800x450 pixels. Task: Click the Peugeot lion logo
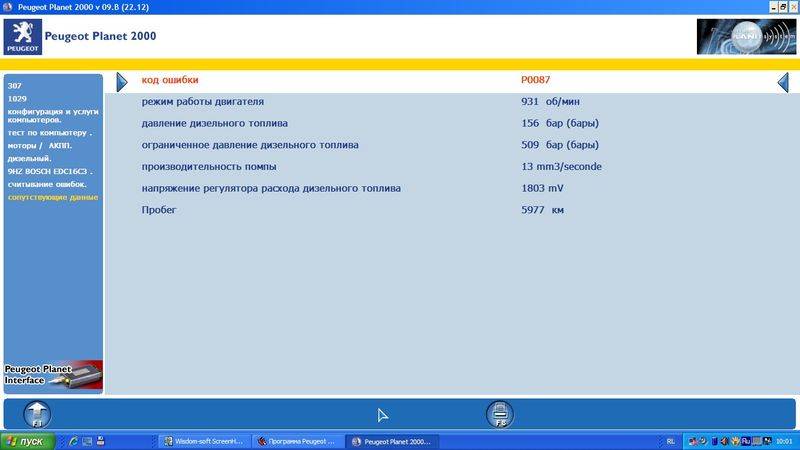click(x=21, y=37)
